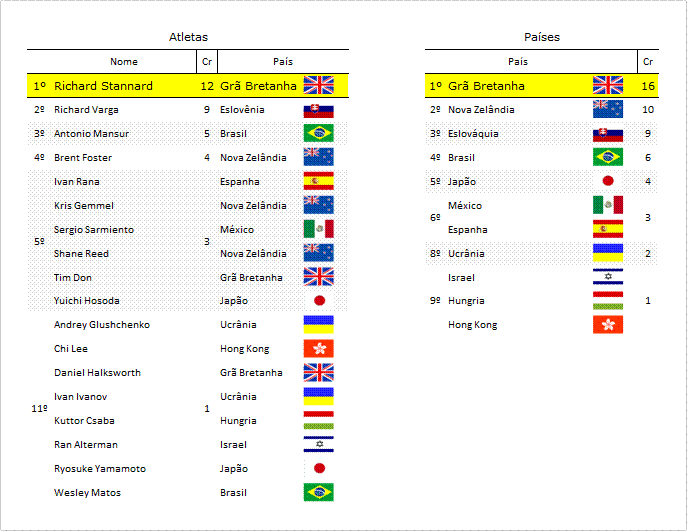687x531 pixels.
Task: Click the Spain flag in Ivan Rana's row
Action: [319, 181]
